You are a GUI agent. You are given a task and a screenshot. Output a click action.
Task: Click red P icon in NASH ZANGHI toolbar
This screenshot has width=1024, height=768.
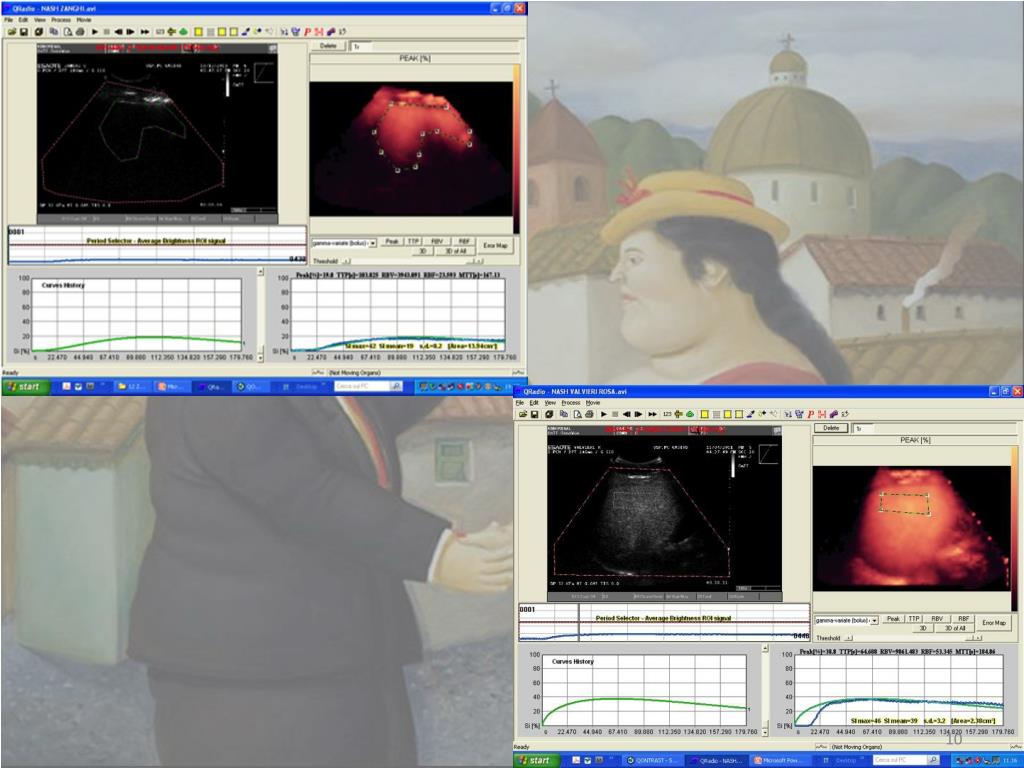pyautogui.click(x=308, y=31)
